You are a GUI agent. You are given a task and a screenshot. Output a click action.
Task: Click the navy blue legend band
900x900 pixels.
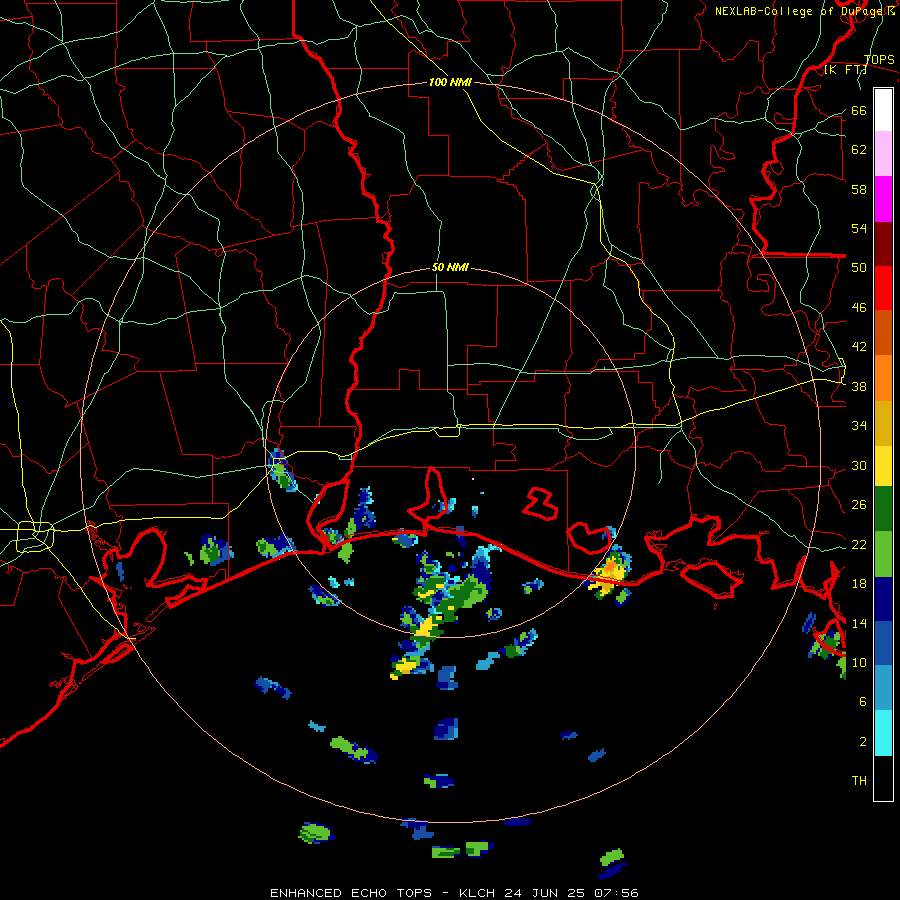[x=883, y=599]
